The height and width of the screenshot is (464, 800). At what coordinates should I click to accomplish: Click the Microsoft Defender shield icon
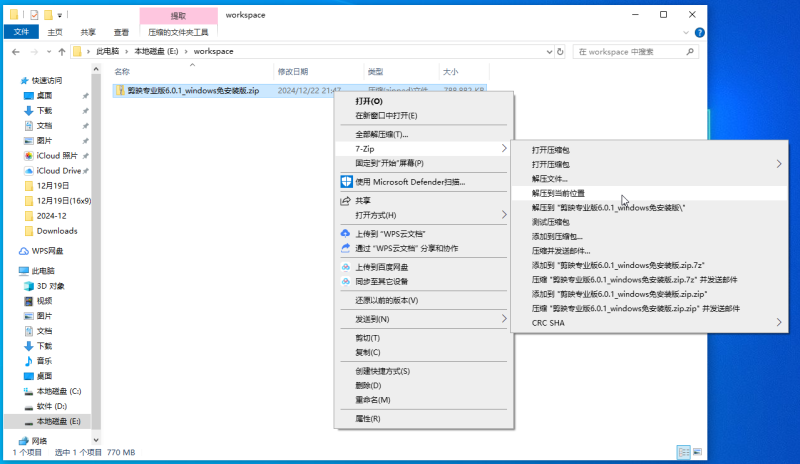[x=347, y=182]
